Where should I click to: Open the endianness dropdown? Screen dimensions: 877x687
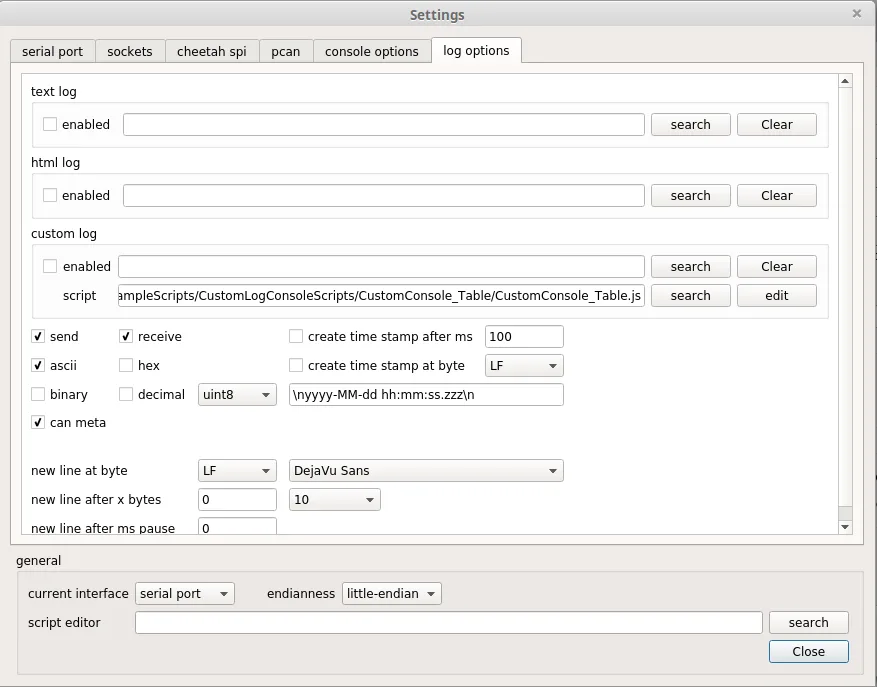click(x=392, y=594)
